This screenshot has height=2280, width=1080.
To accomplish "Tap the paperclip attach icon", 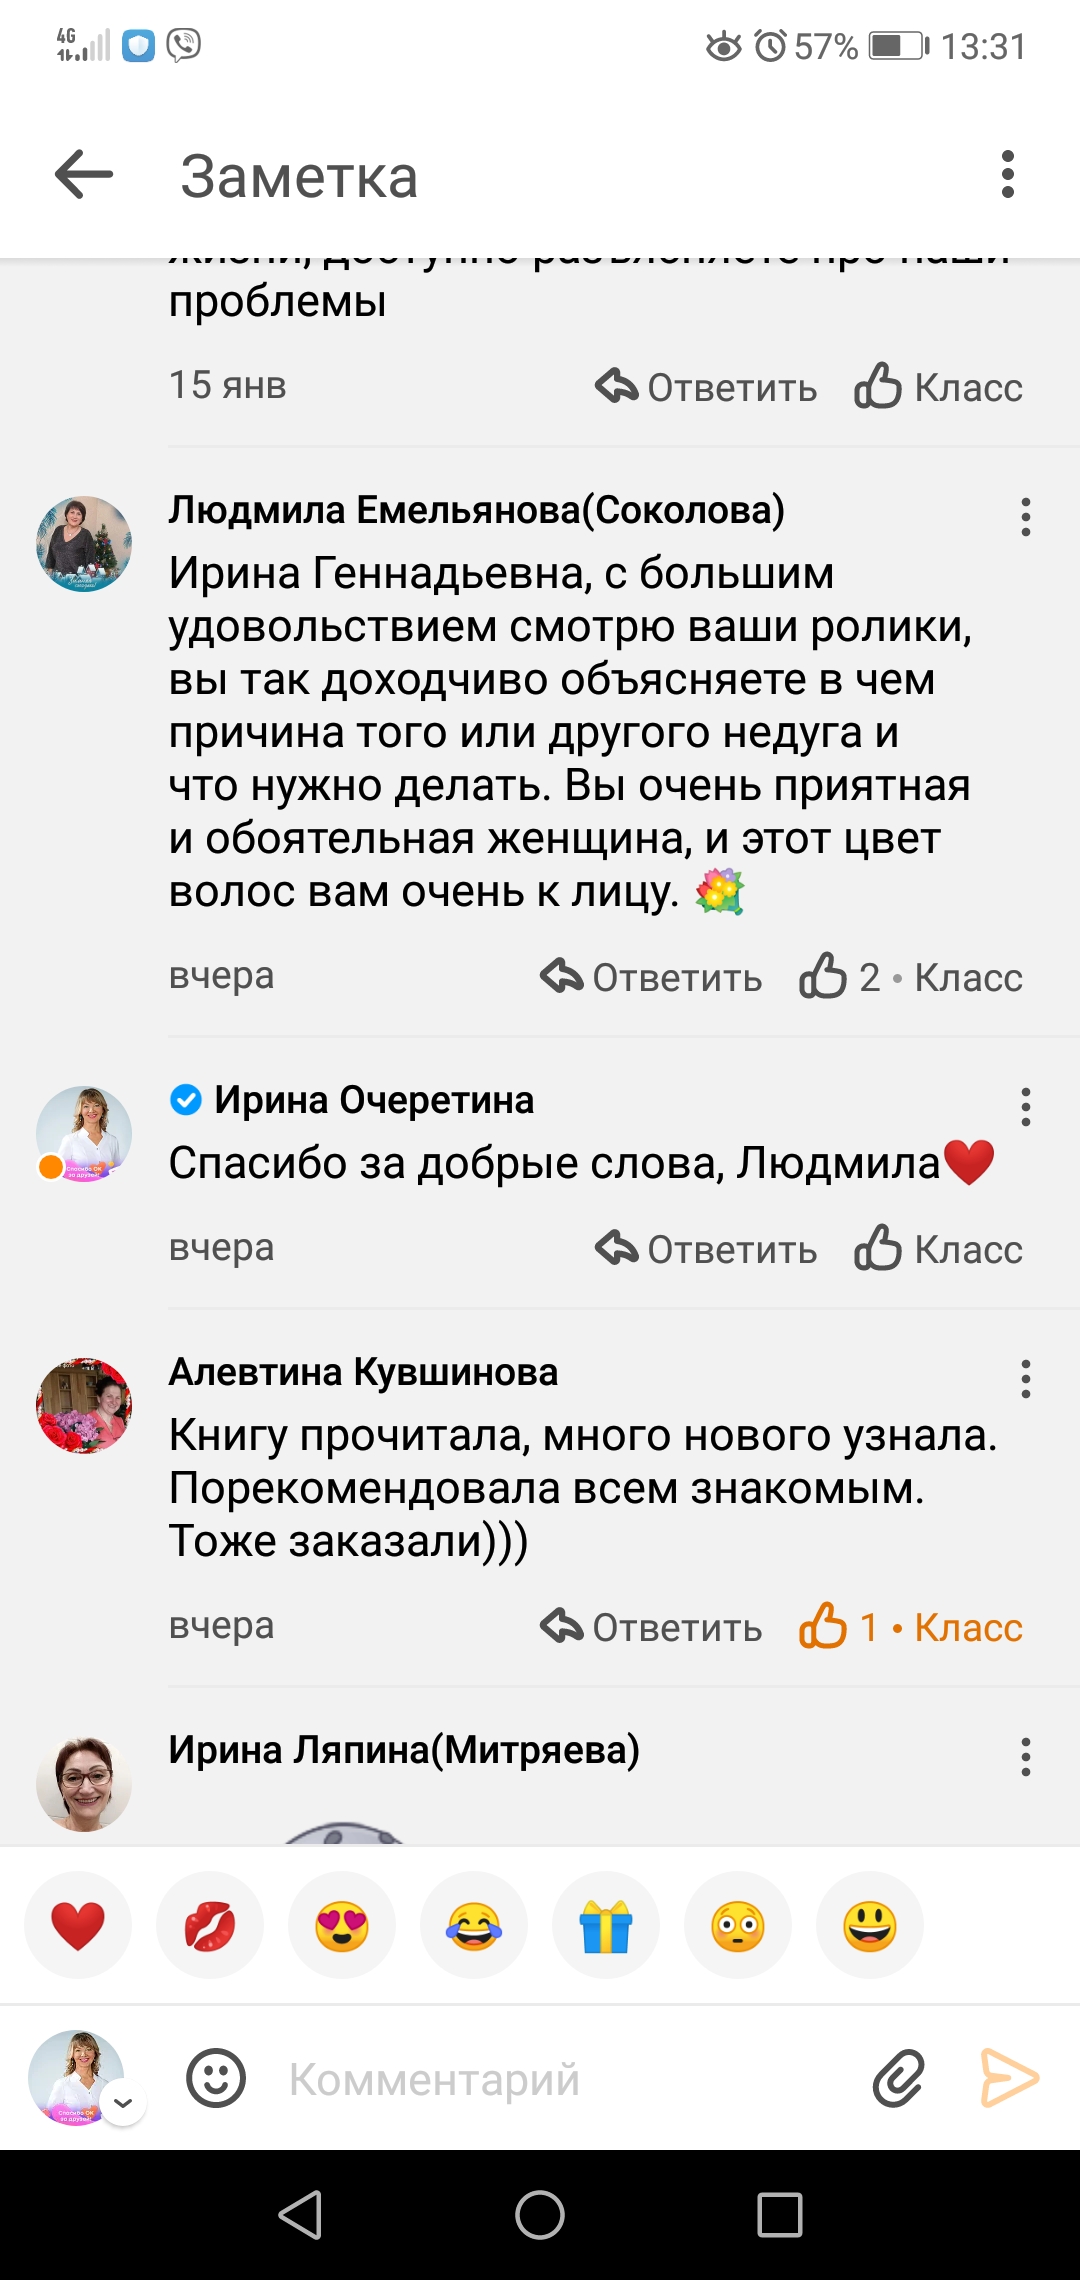I will click(898, 2079).
